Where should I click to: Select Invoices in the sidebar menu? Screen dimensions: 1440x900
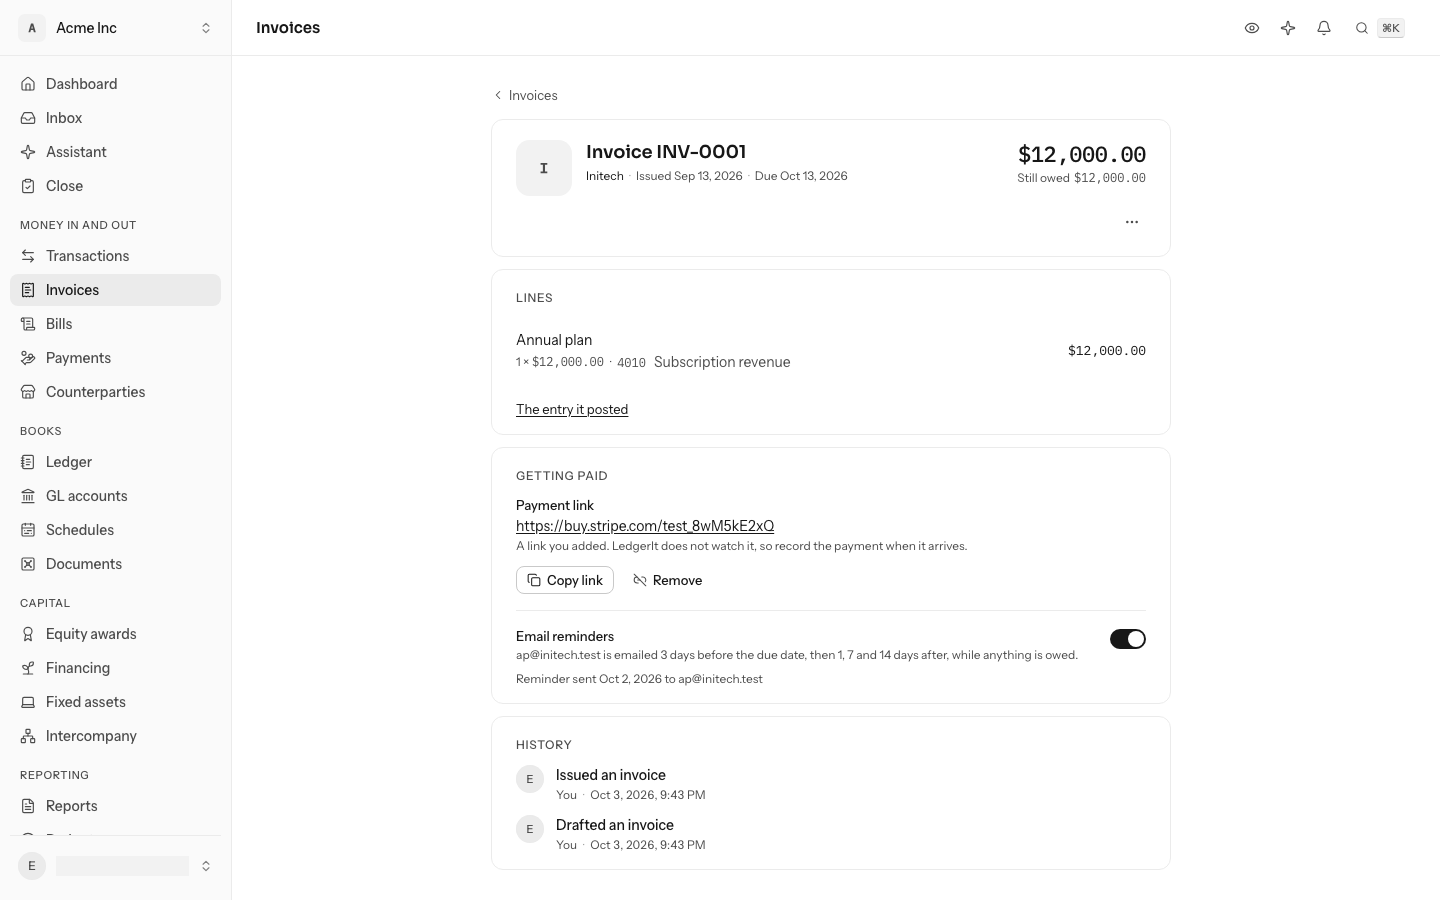116,290
